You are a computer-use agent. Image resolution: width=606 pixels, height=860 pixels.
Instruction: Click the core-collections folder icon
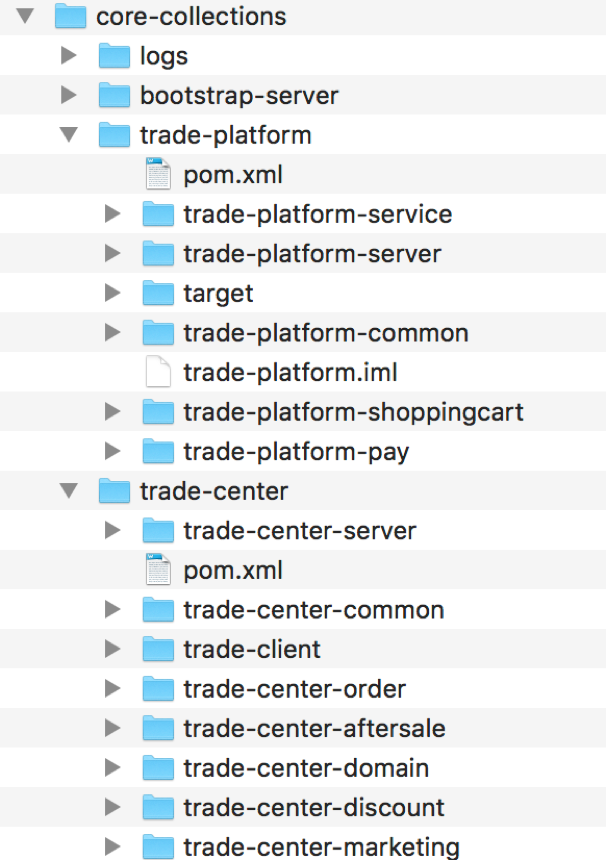[x=71, y=15]
